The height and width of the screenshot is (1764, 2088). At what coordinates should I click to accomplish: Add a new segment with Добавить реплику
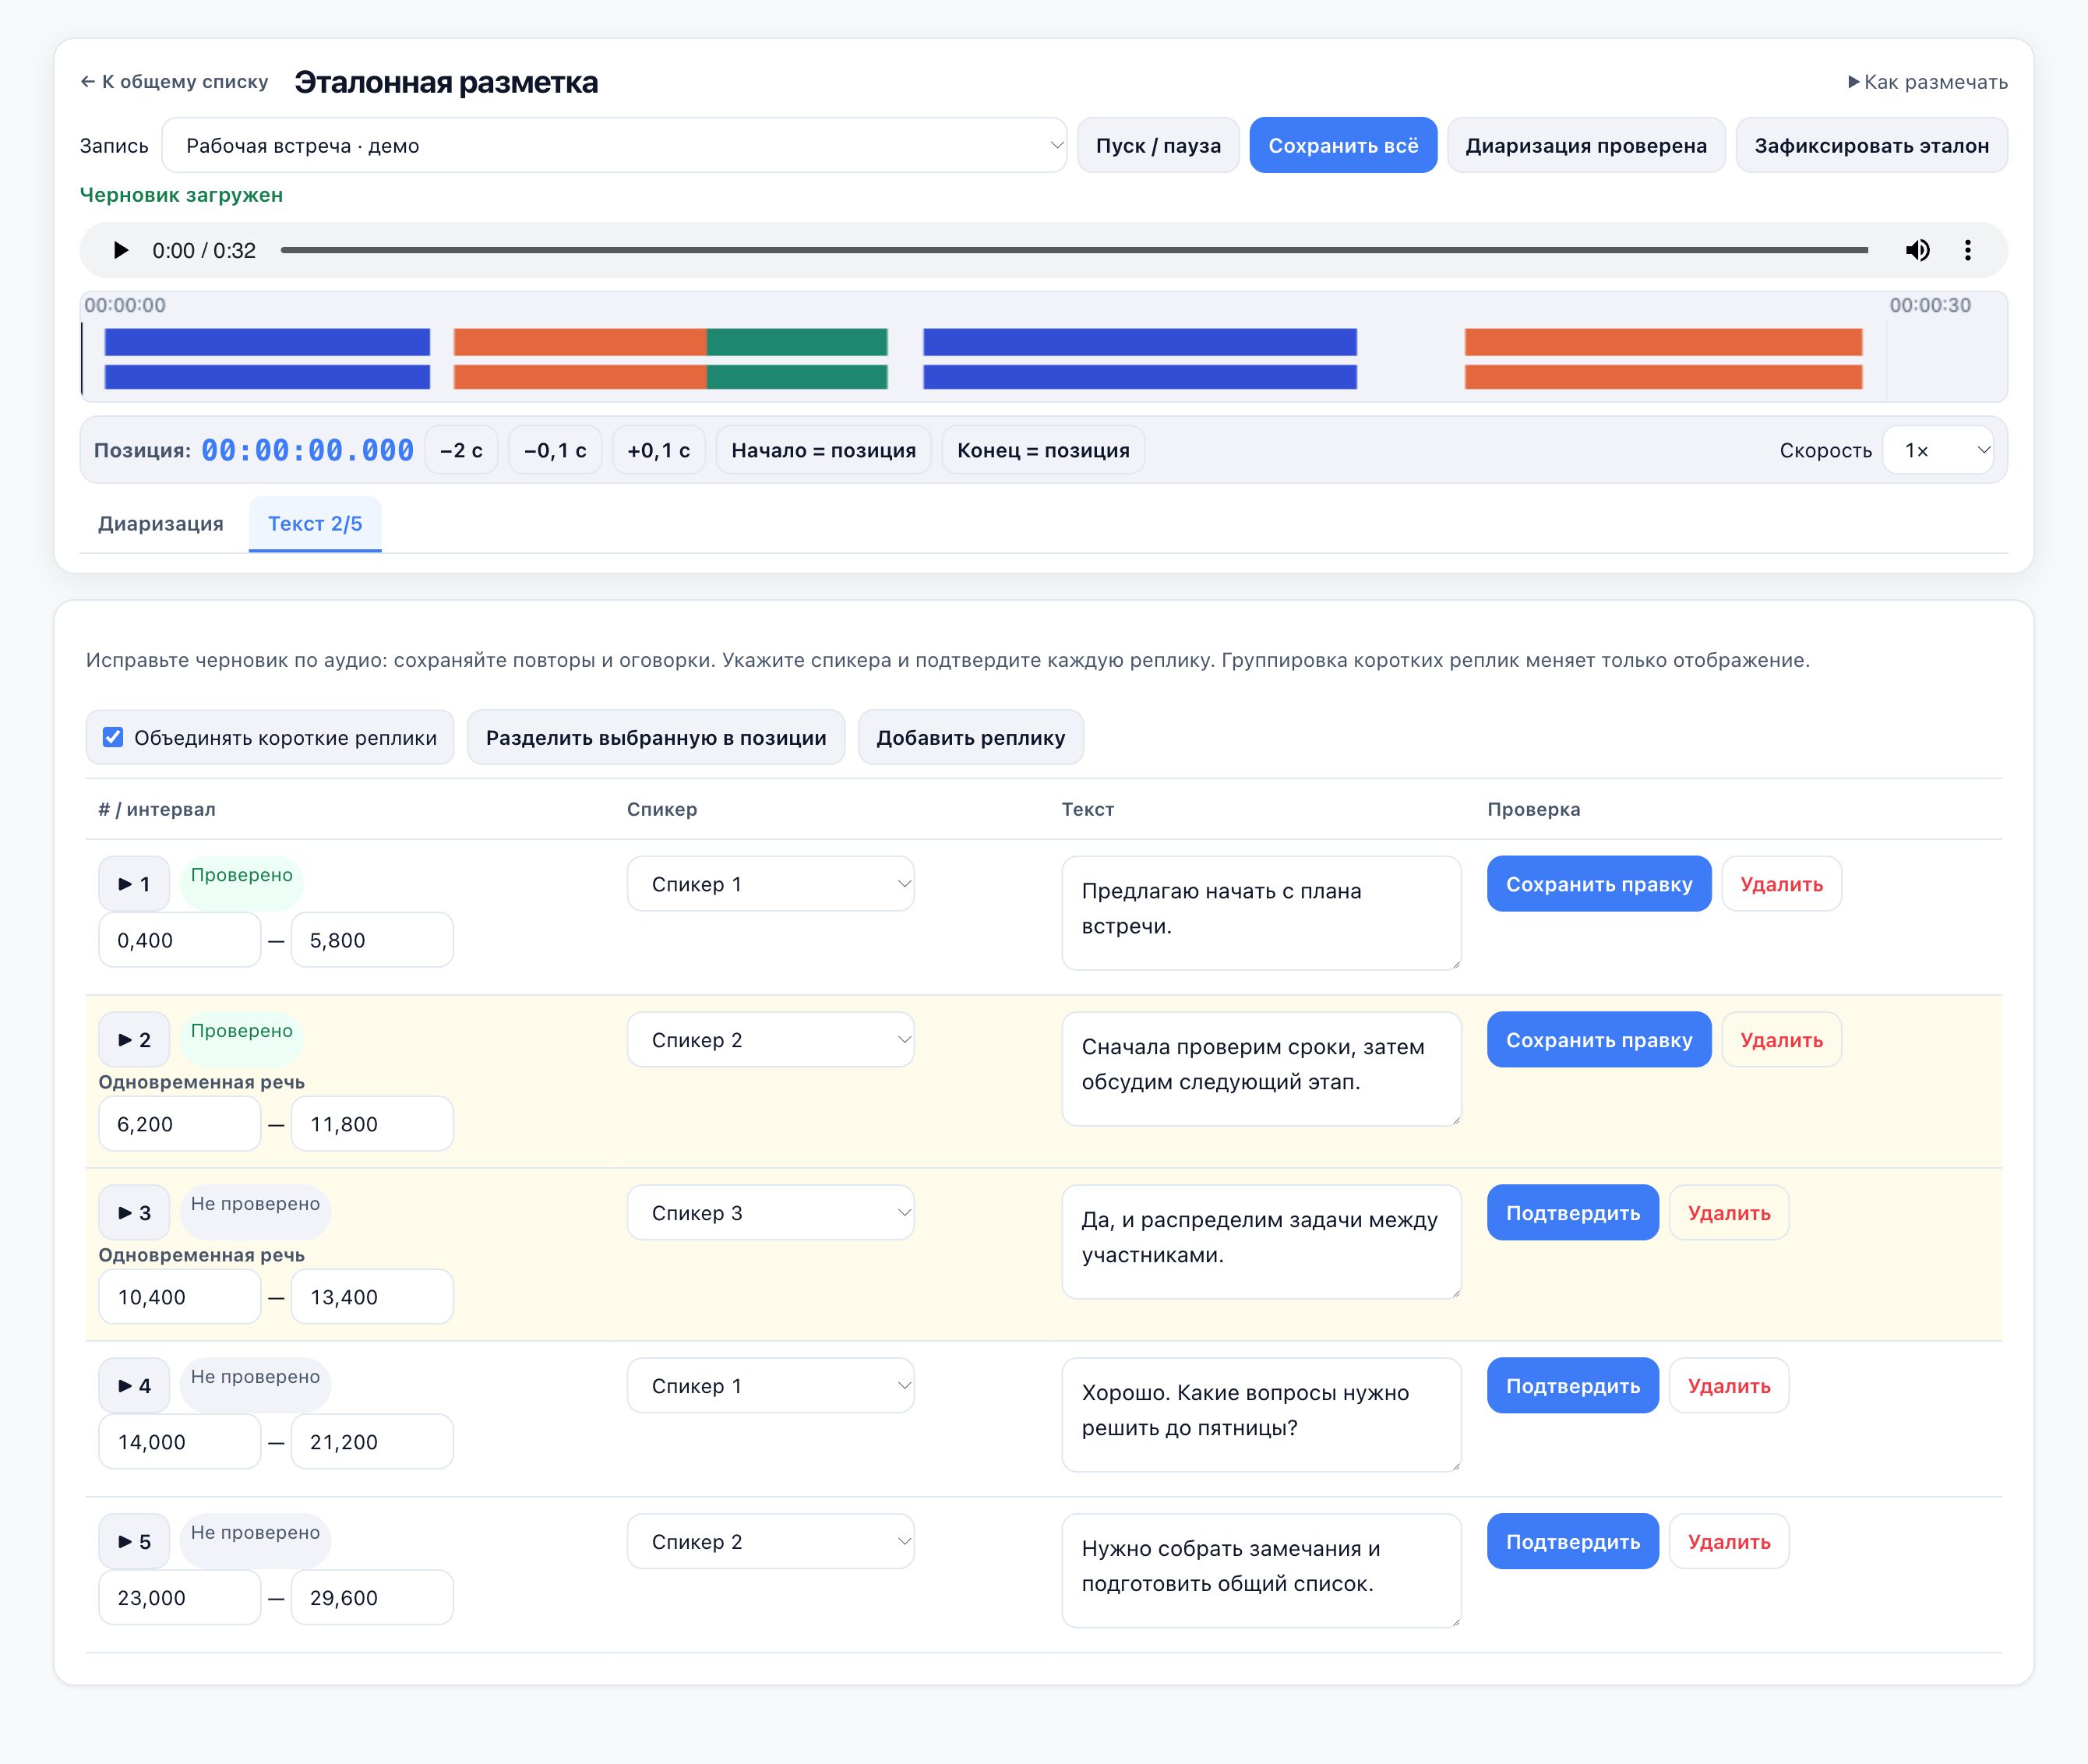pos(970,737)
